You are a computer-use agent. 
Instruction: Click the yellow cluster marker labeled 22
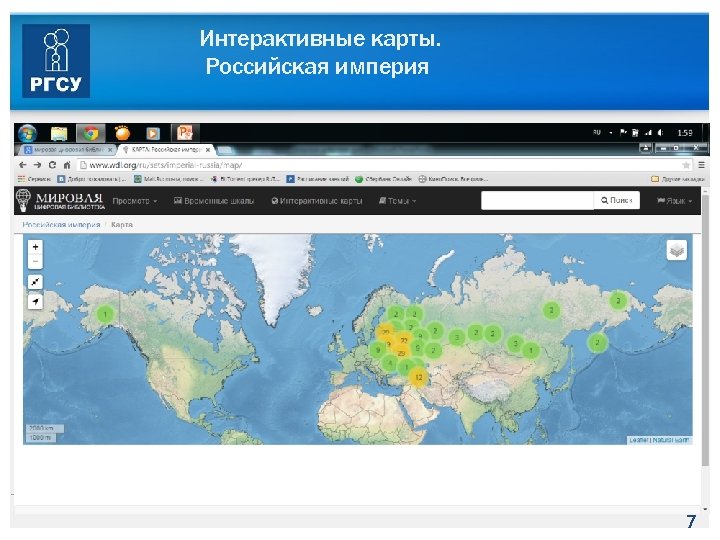[404, 341]
